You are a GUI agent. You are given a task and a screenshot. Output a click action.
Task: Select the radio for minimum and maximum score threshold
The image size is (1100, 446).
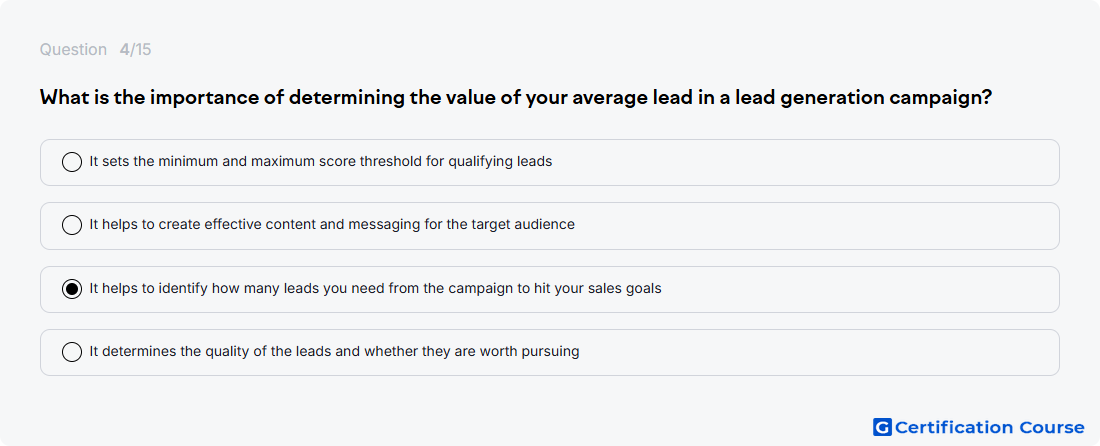point(72,162)
